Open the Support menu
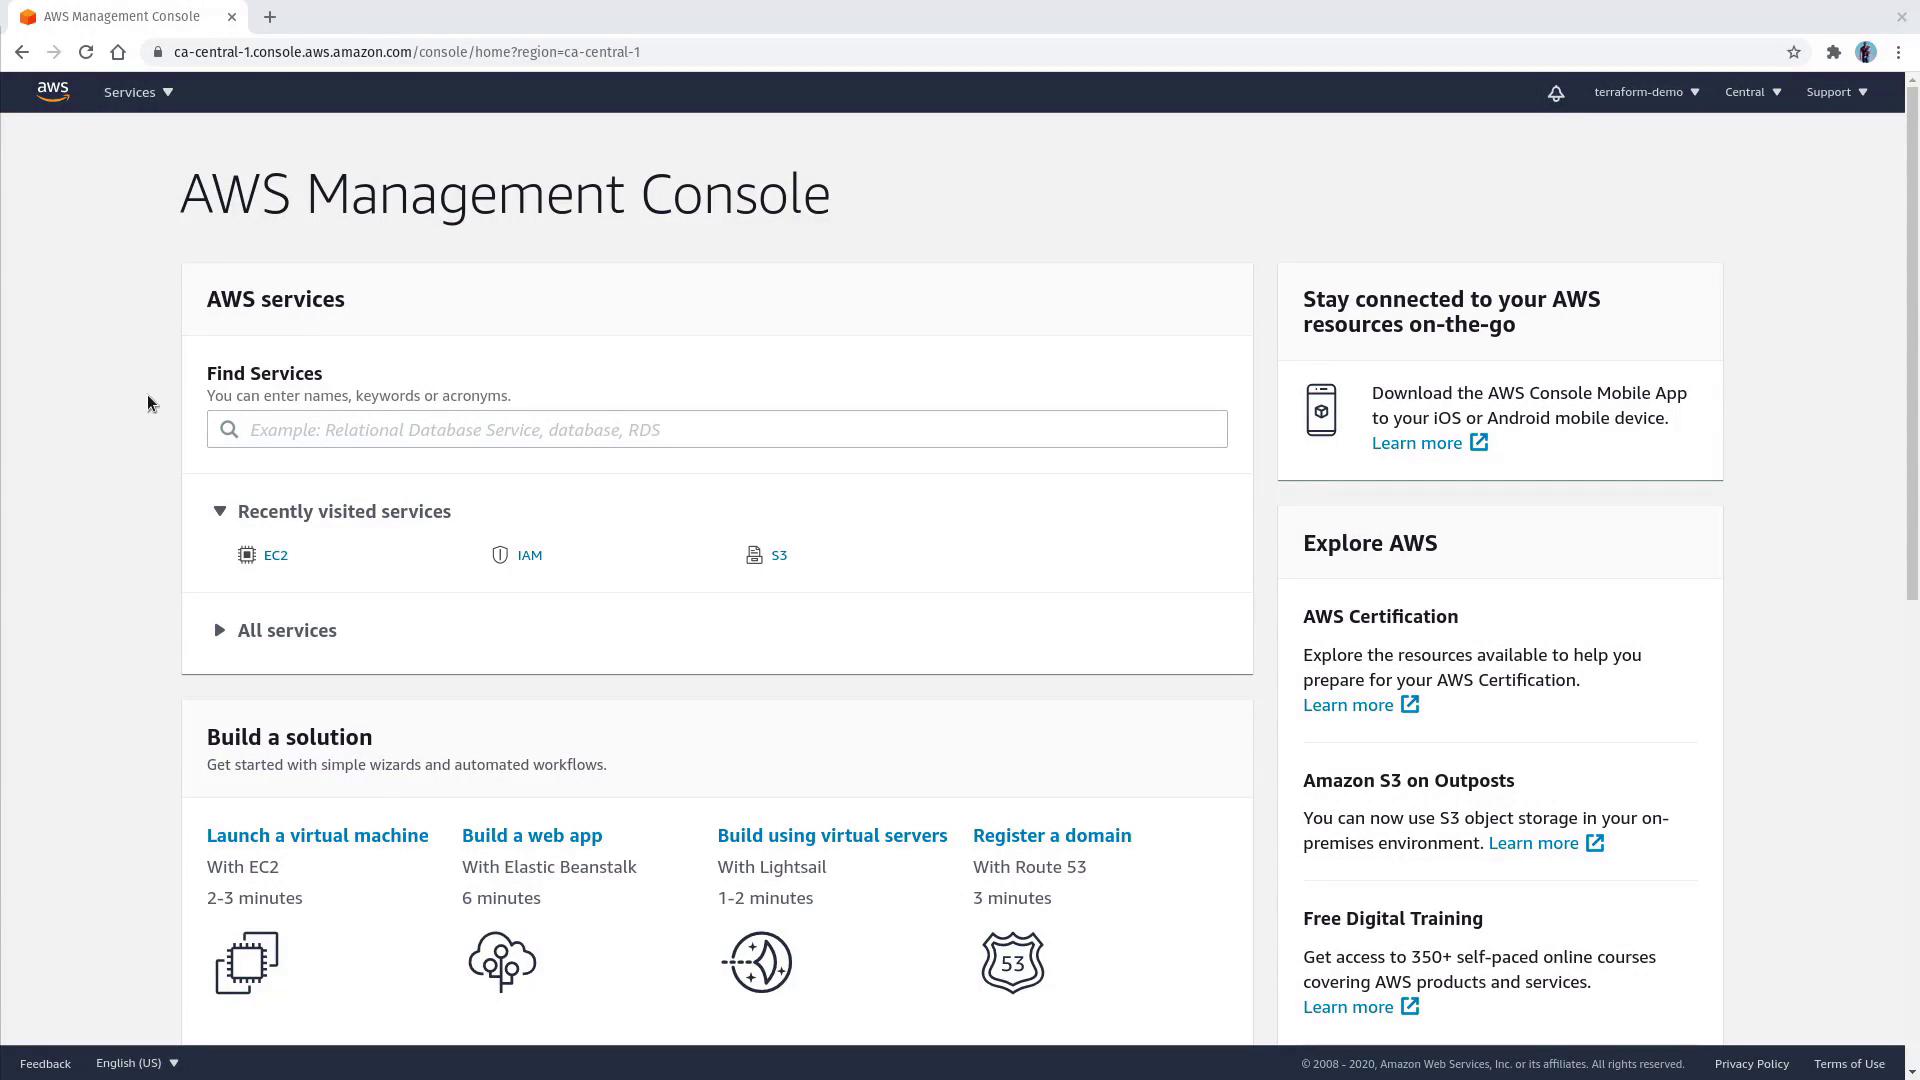Screen dimensions: 1920x1080 pyautogui.click(x=1836, y=92)
